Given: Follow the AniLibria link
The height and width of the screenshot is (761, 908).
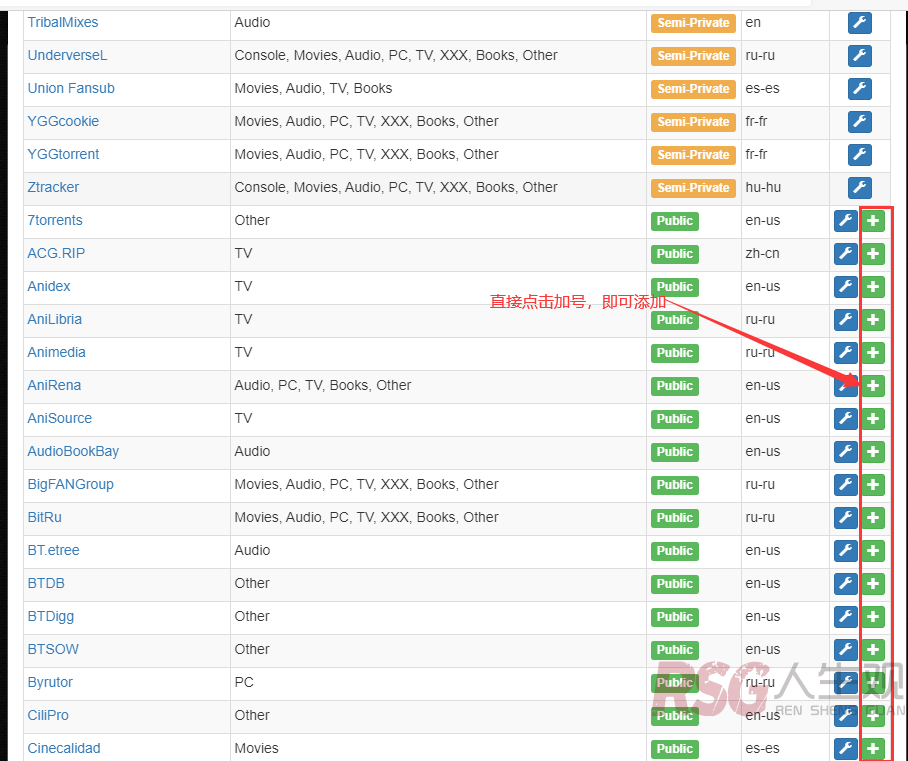Looking at the screenshot, I should click(x=54, y=320).
